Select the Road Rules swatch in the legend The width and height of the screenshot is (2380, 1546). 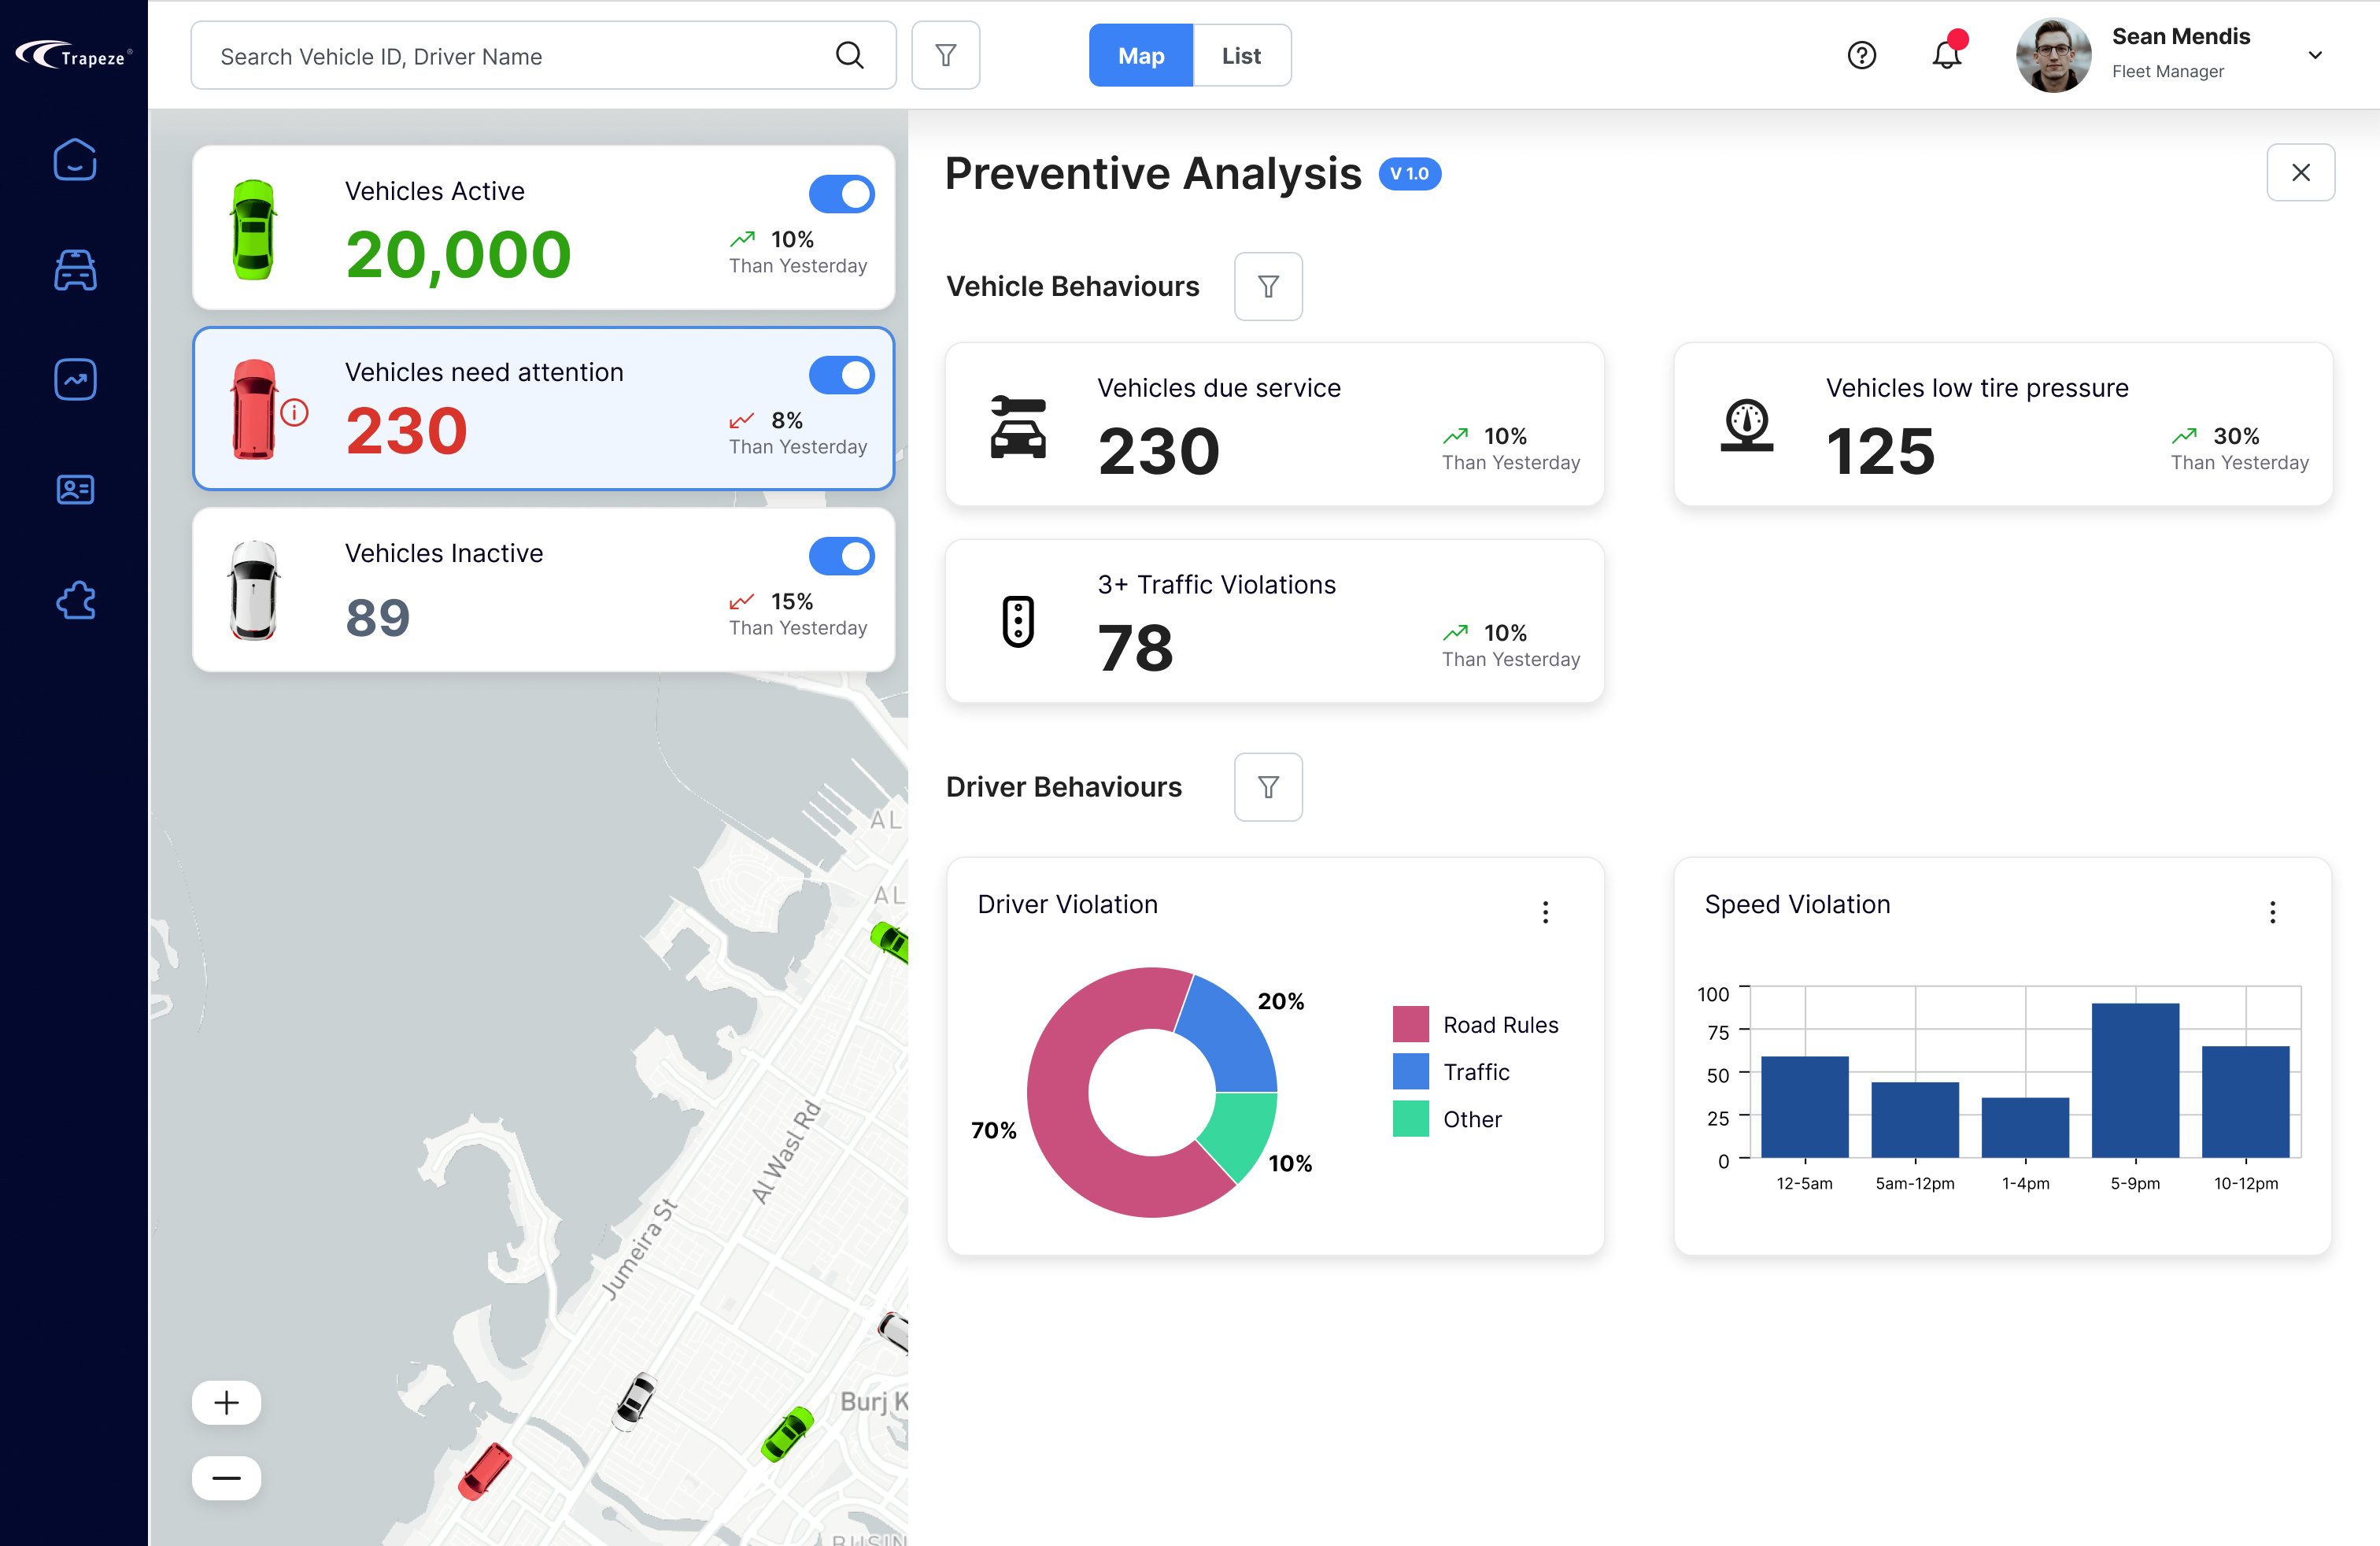pyautogui.click(x=1410, y=1024)
